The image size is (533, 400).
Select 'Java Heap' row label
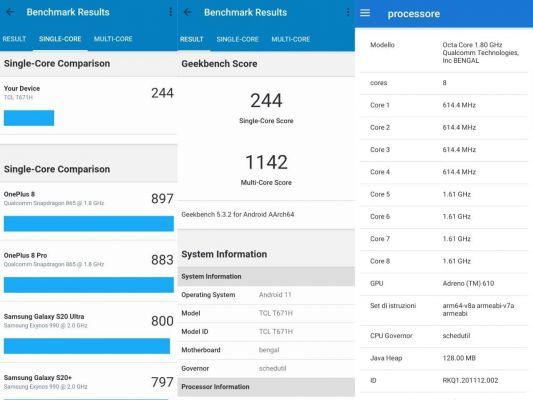point(386,358)
